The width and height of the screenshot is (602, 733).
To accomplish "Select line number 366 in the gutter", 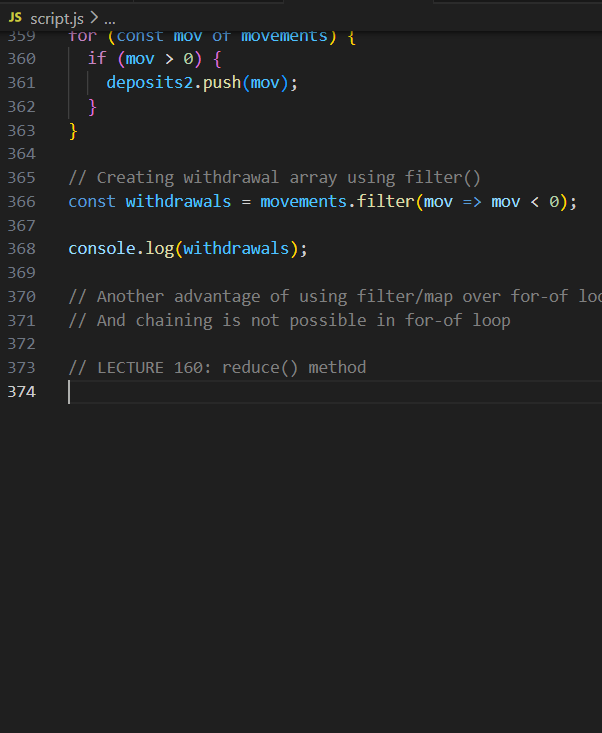I will (22, 201).
